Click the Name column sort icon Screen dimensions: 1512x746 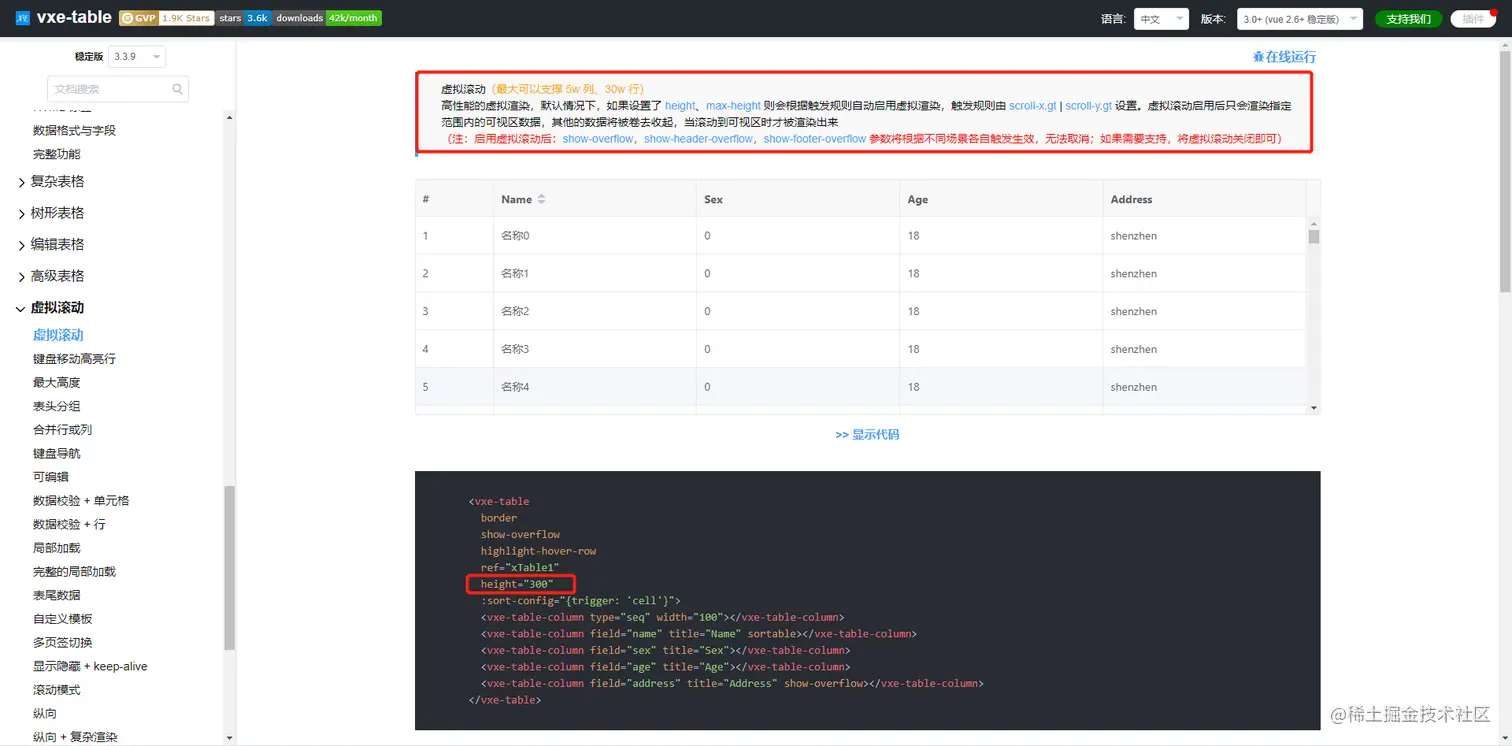click(x=541, y=199)
